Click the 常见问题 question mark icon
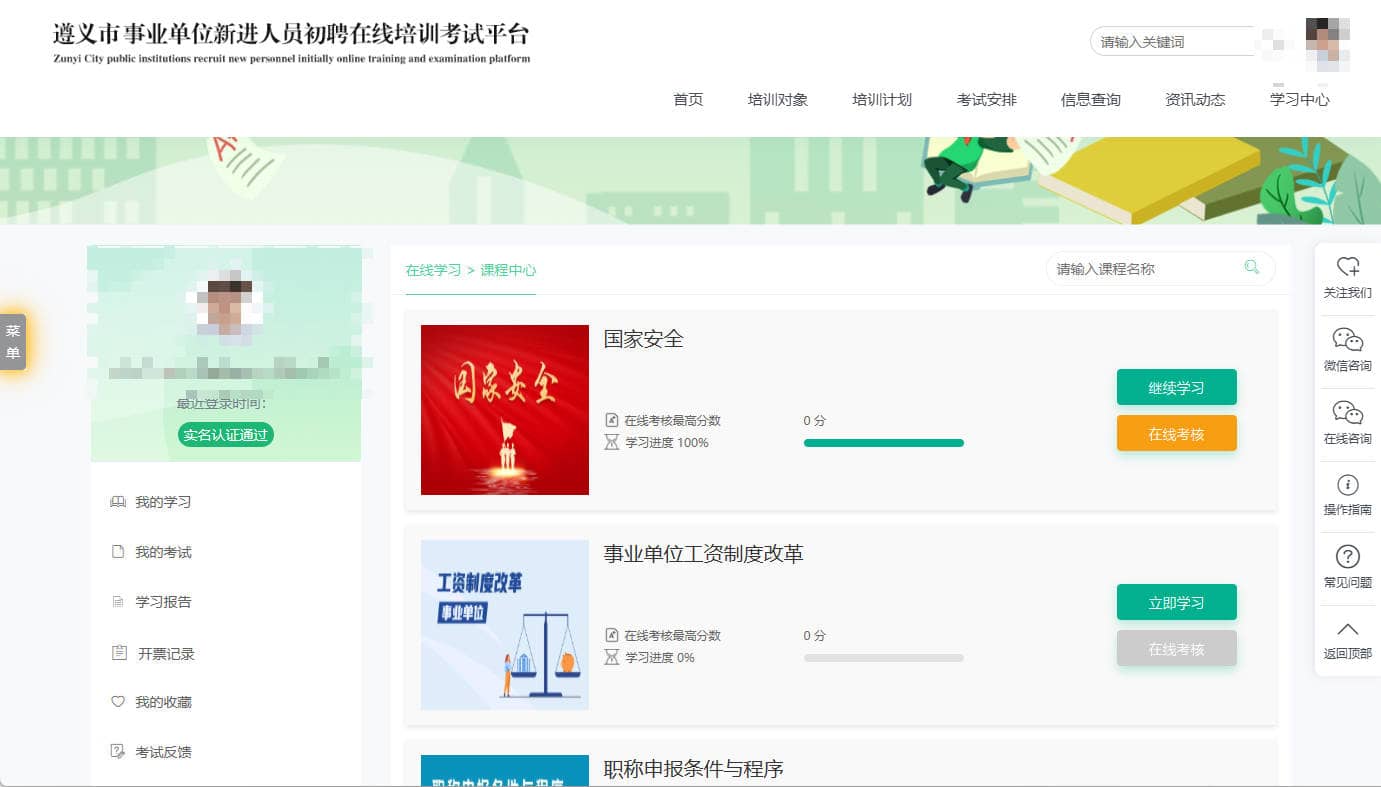 point(1347,557)
